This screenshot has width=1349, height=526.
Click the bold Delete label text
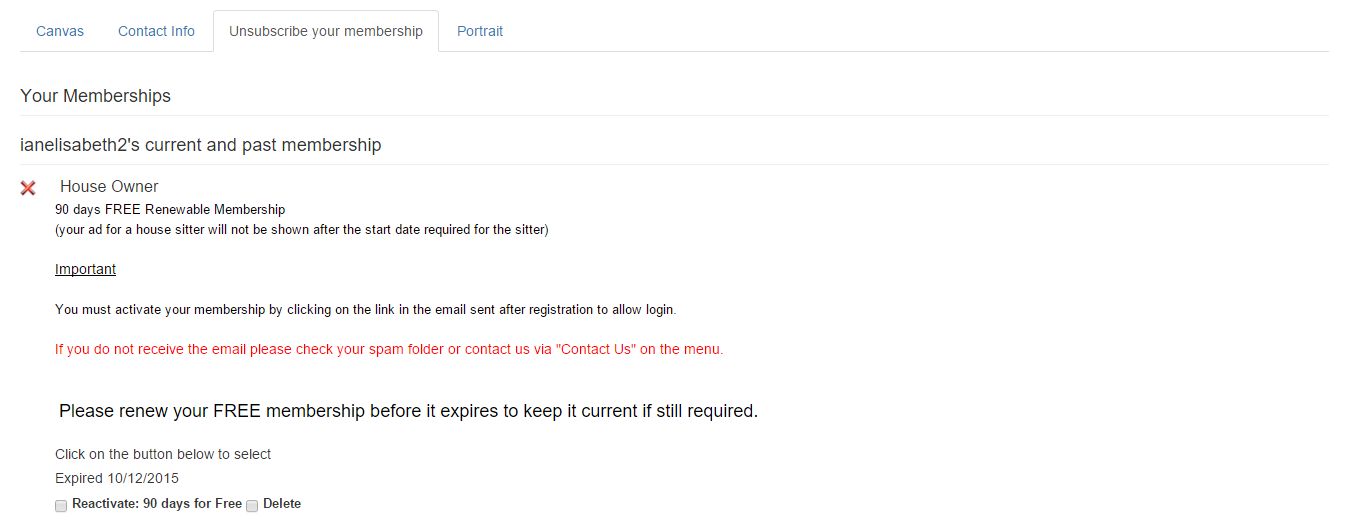(x=282, y=504)
